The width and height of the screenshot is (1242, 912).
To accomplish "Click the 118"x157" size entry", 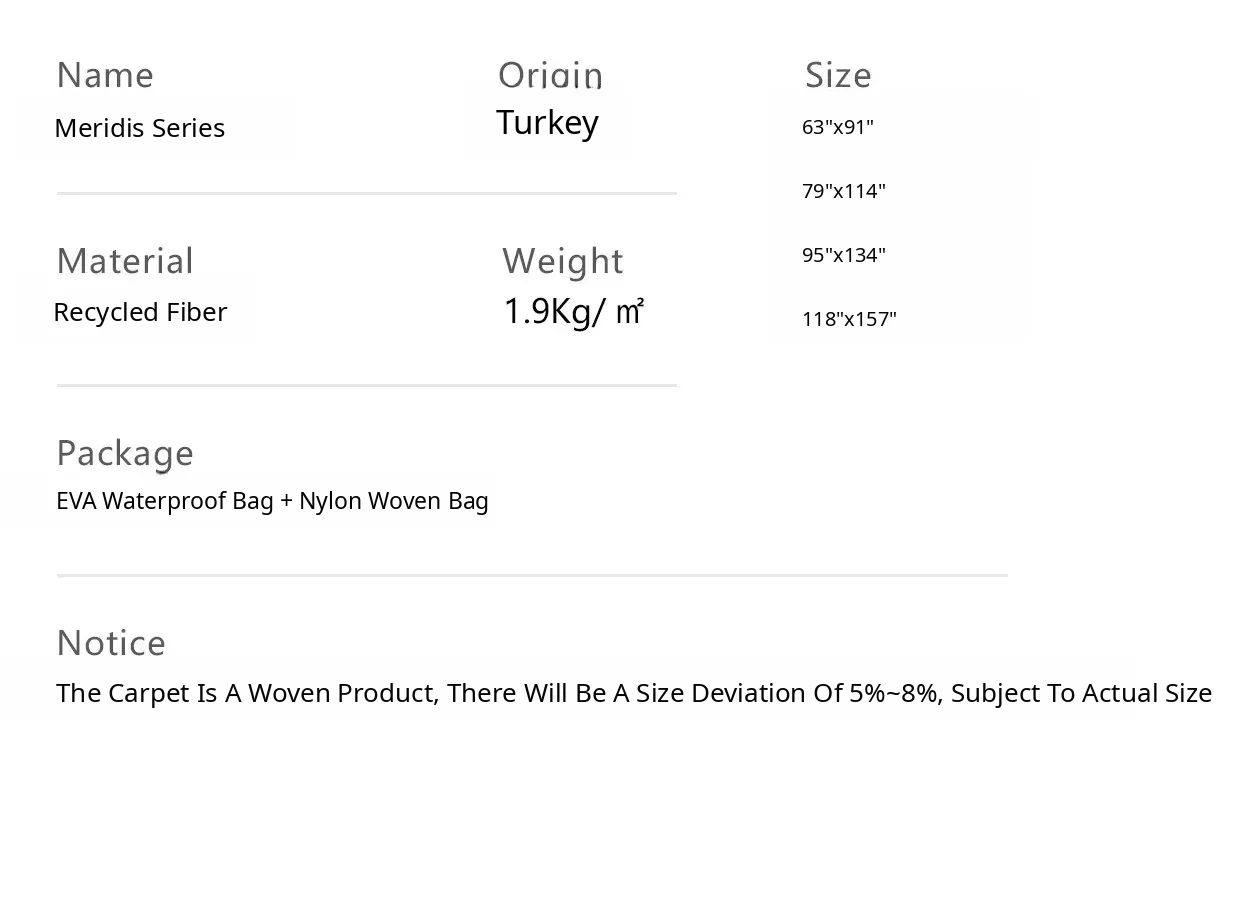I will point(849,319).
